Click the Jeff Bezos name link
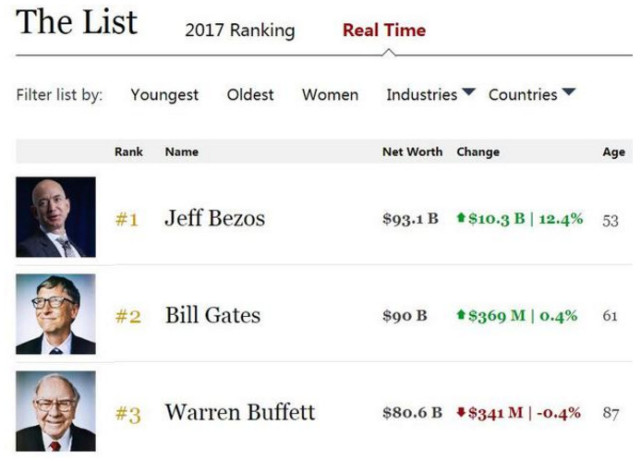Viewport: 641px width, 461px height. pos(215,218)
